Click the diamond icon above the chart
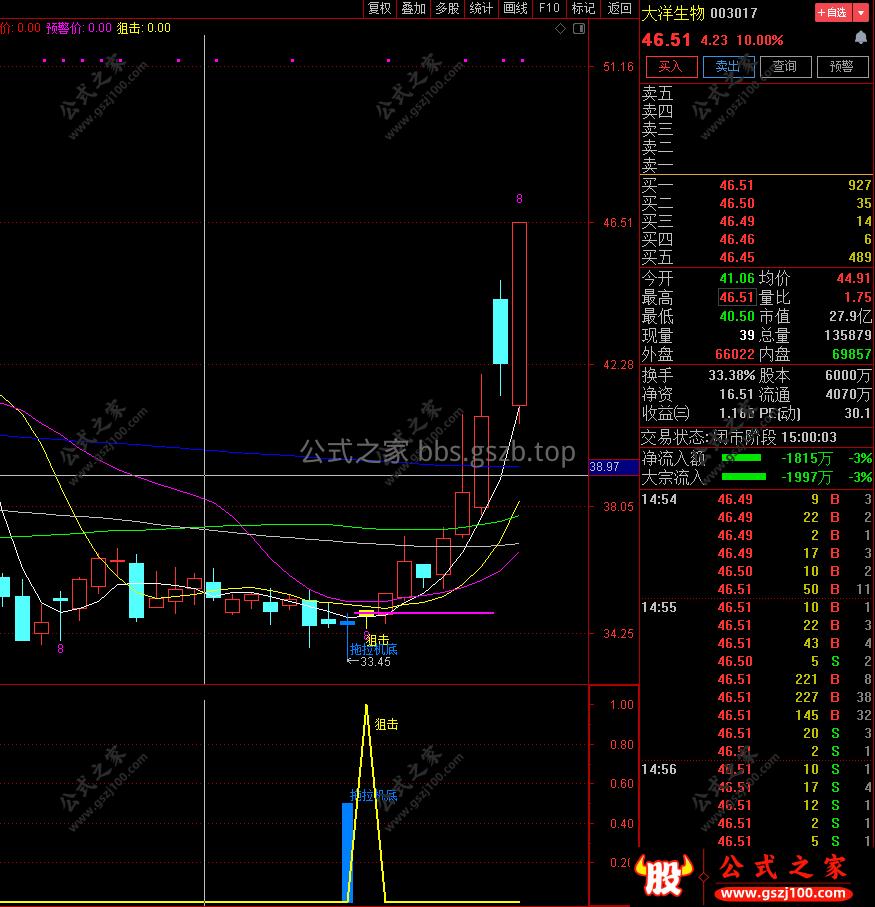 pyautogui.click(x=560, y=28)
